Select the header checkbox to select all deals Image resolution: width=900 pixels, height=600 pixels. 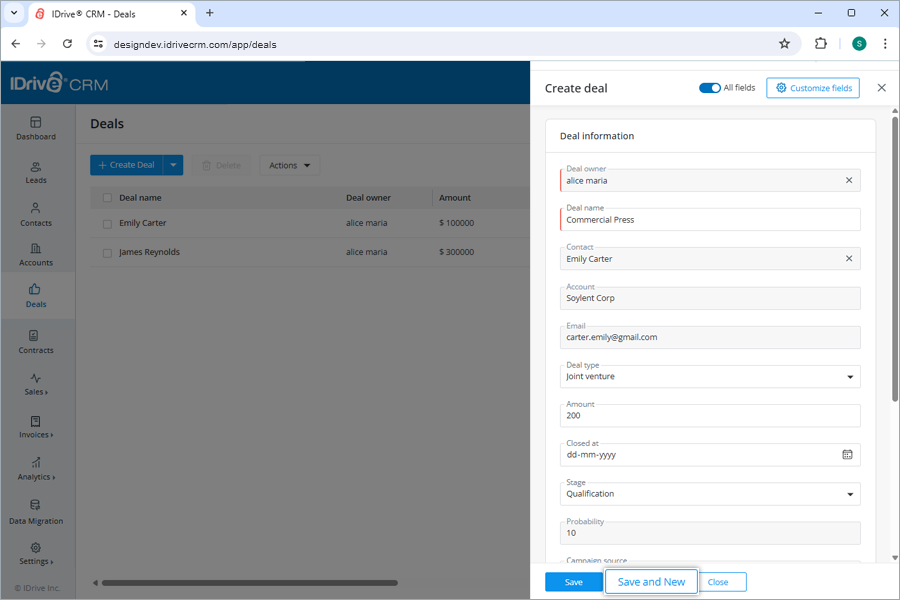click(107, 197)
